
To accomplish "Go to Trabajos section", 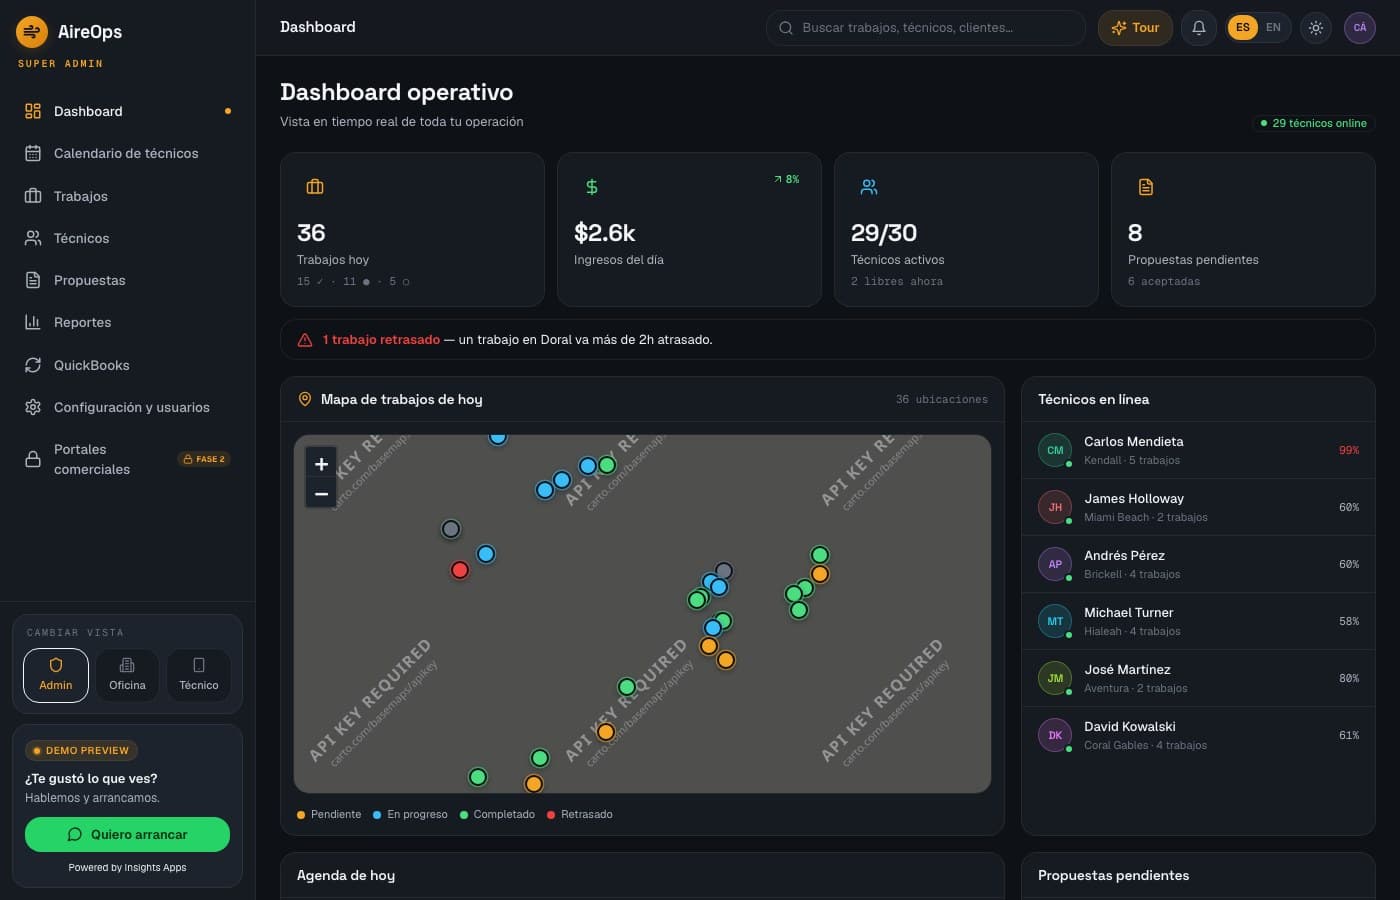I will click(128, 196).
